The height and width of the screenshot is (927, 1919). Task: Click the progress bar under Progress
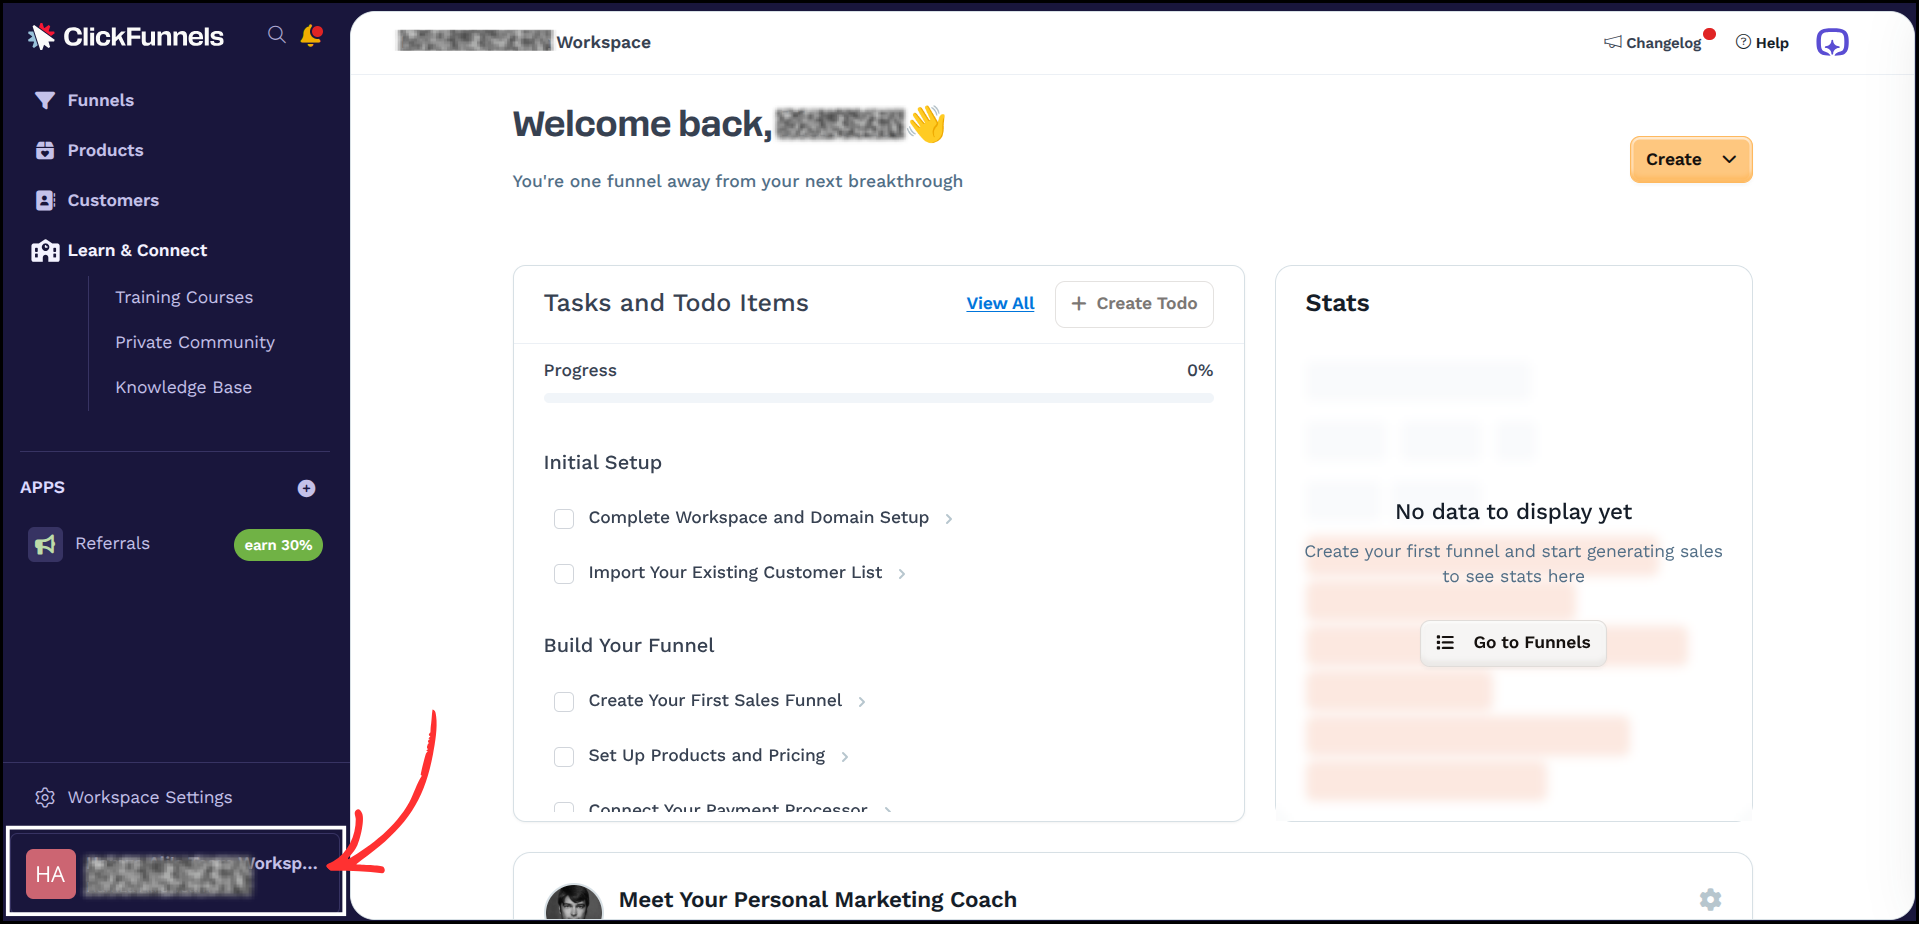point(878,397)
